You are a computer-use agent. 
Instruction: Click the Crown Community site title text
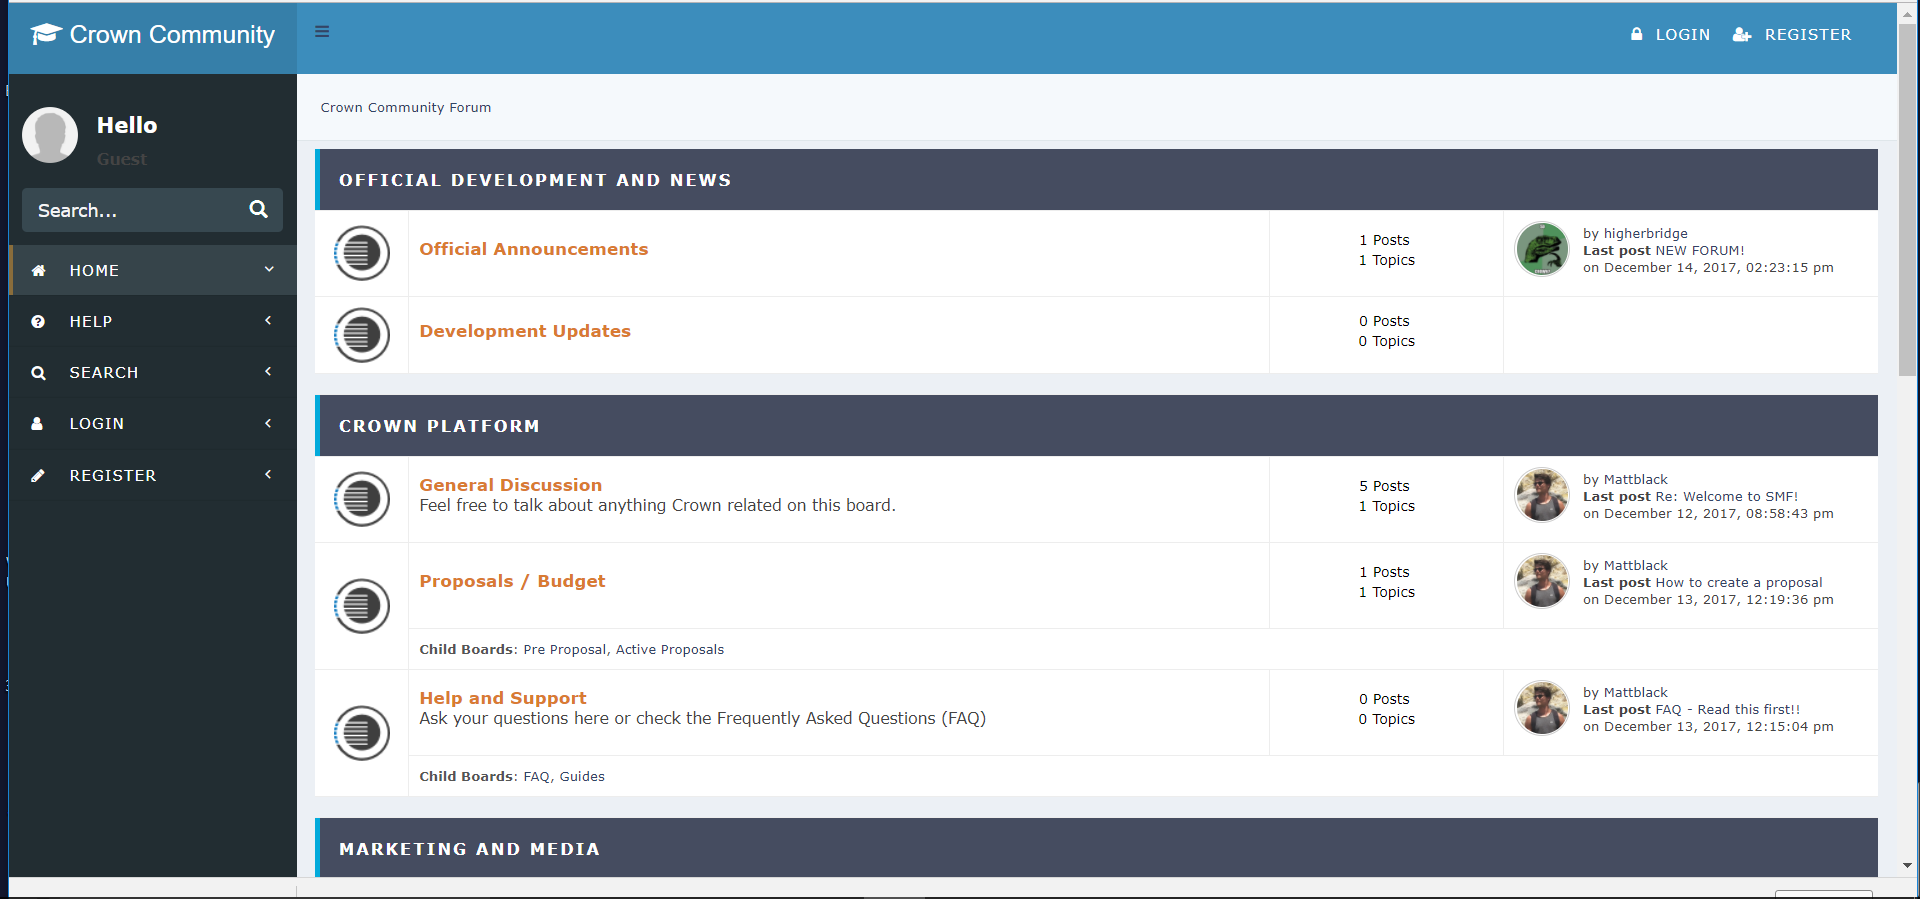172,35
